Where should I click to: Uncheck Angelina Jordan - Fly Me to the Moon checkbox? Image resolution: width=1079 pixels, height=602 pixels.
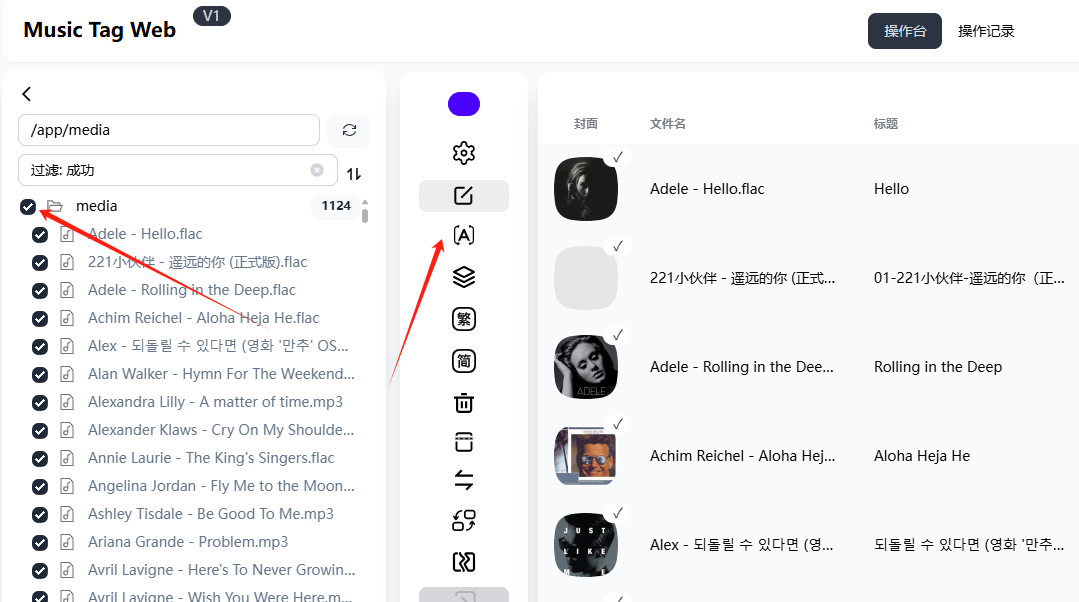(x=40, y=486)
